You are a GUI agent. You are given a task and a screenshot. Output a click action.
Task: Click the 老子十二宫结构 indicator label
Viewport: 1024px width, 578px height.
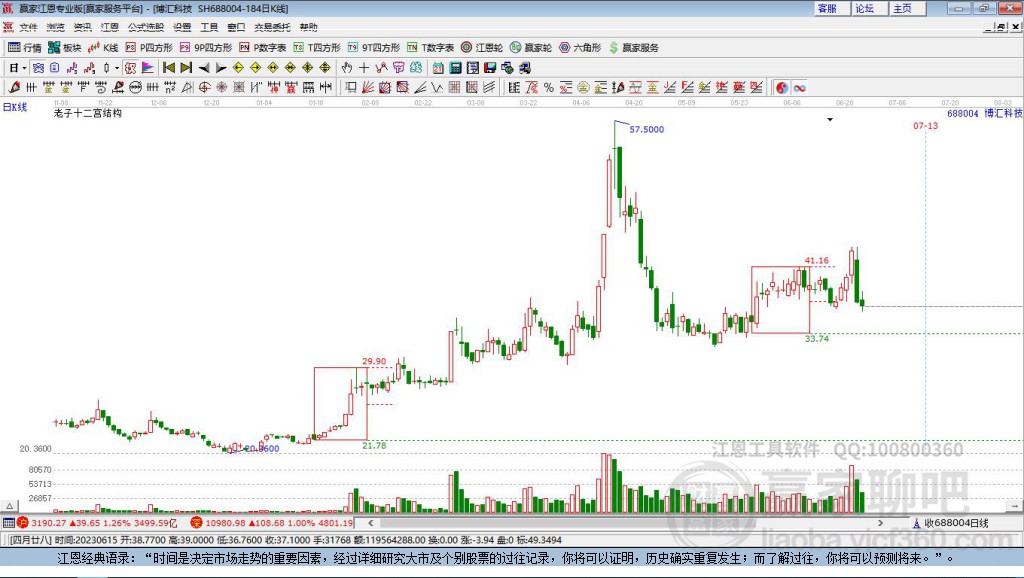88,113
